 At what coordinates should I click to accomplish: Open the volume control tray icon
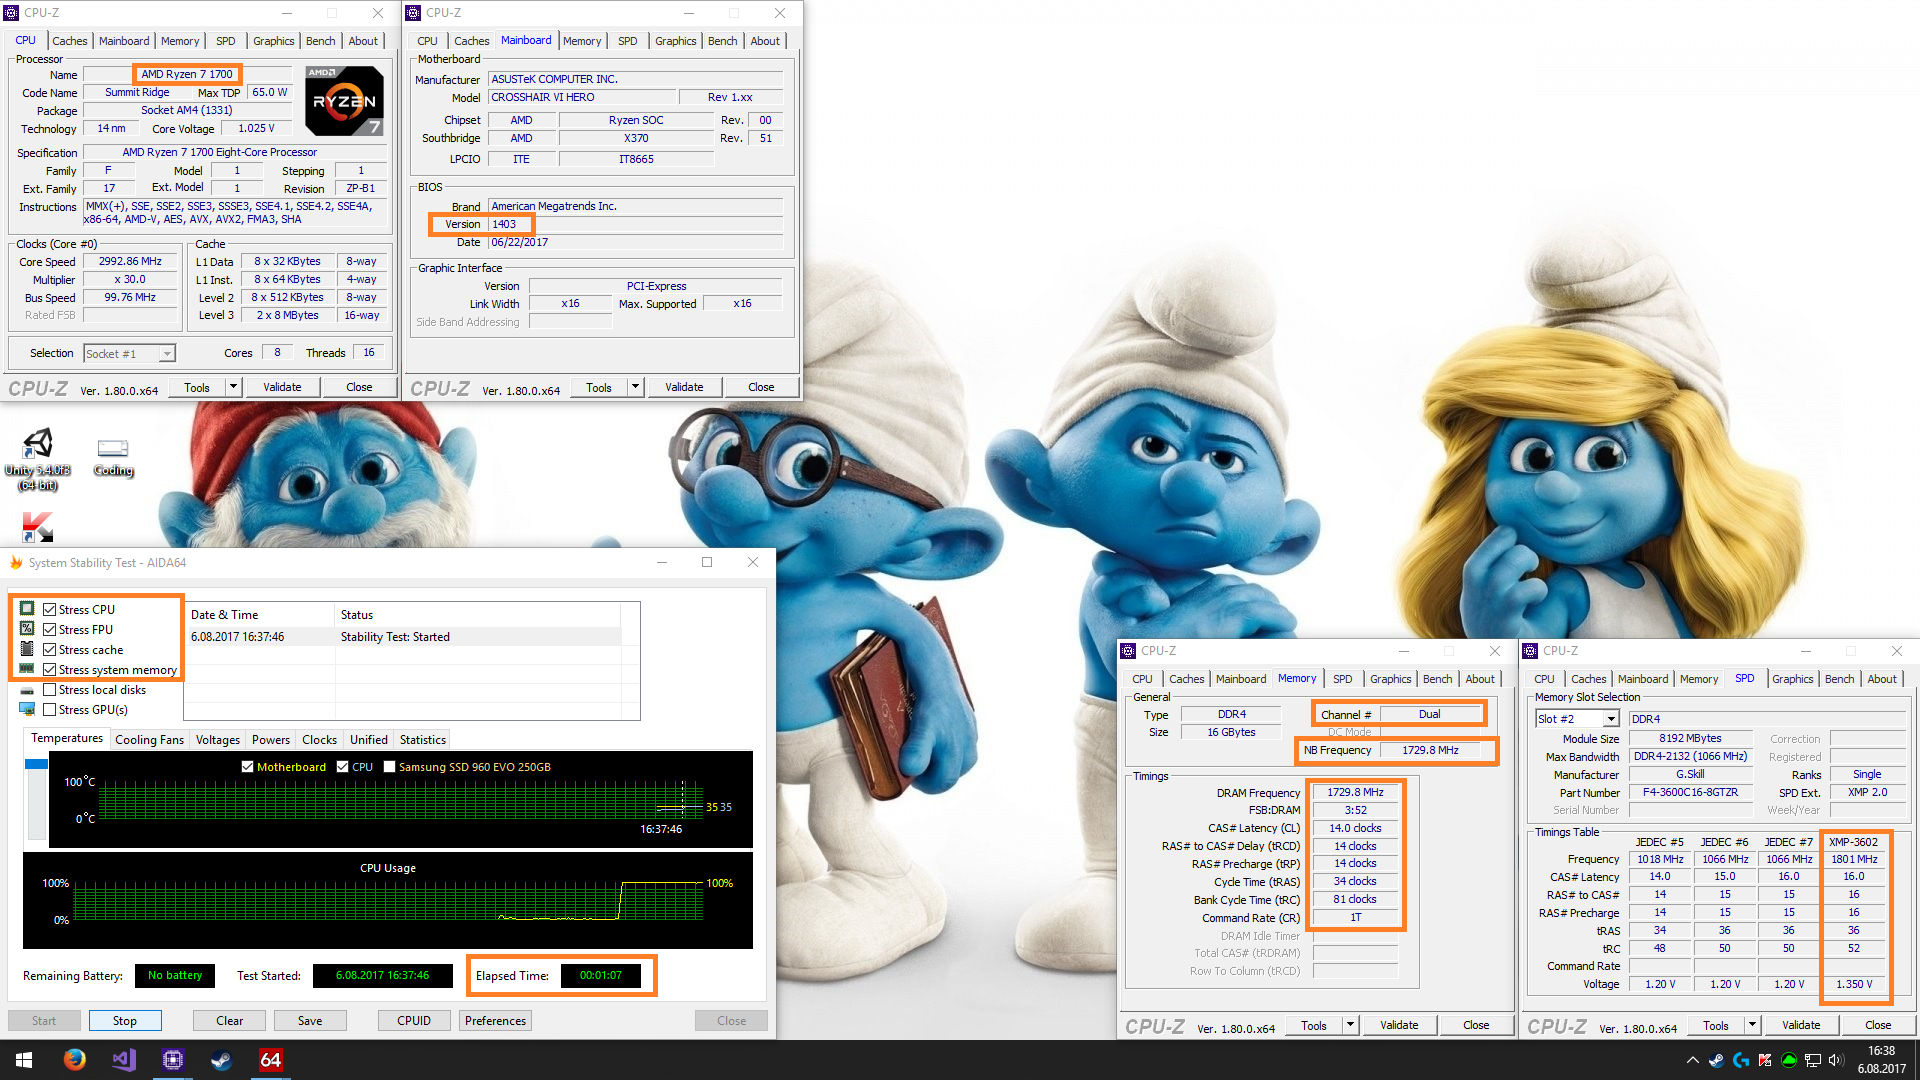(x=1836, y=1060)
